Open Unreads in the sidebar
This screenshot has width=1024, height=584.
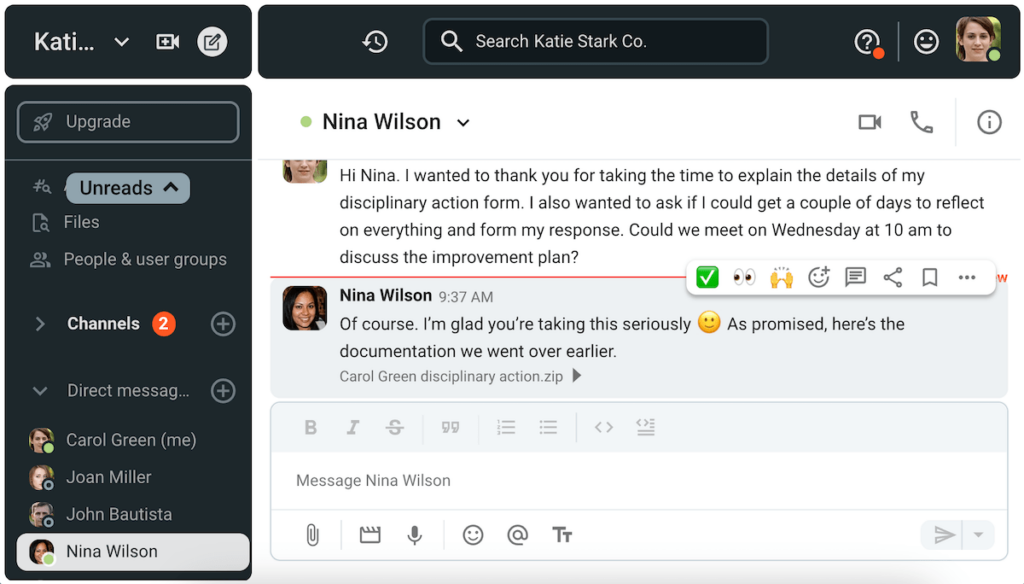coord(127,187)
